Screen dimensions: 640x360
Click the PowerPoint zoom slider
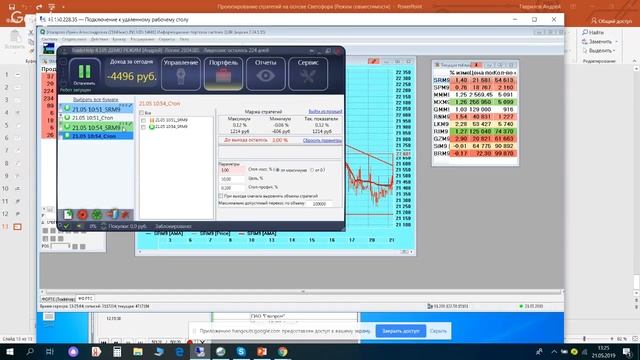584,339
